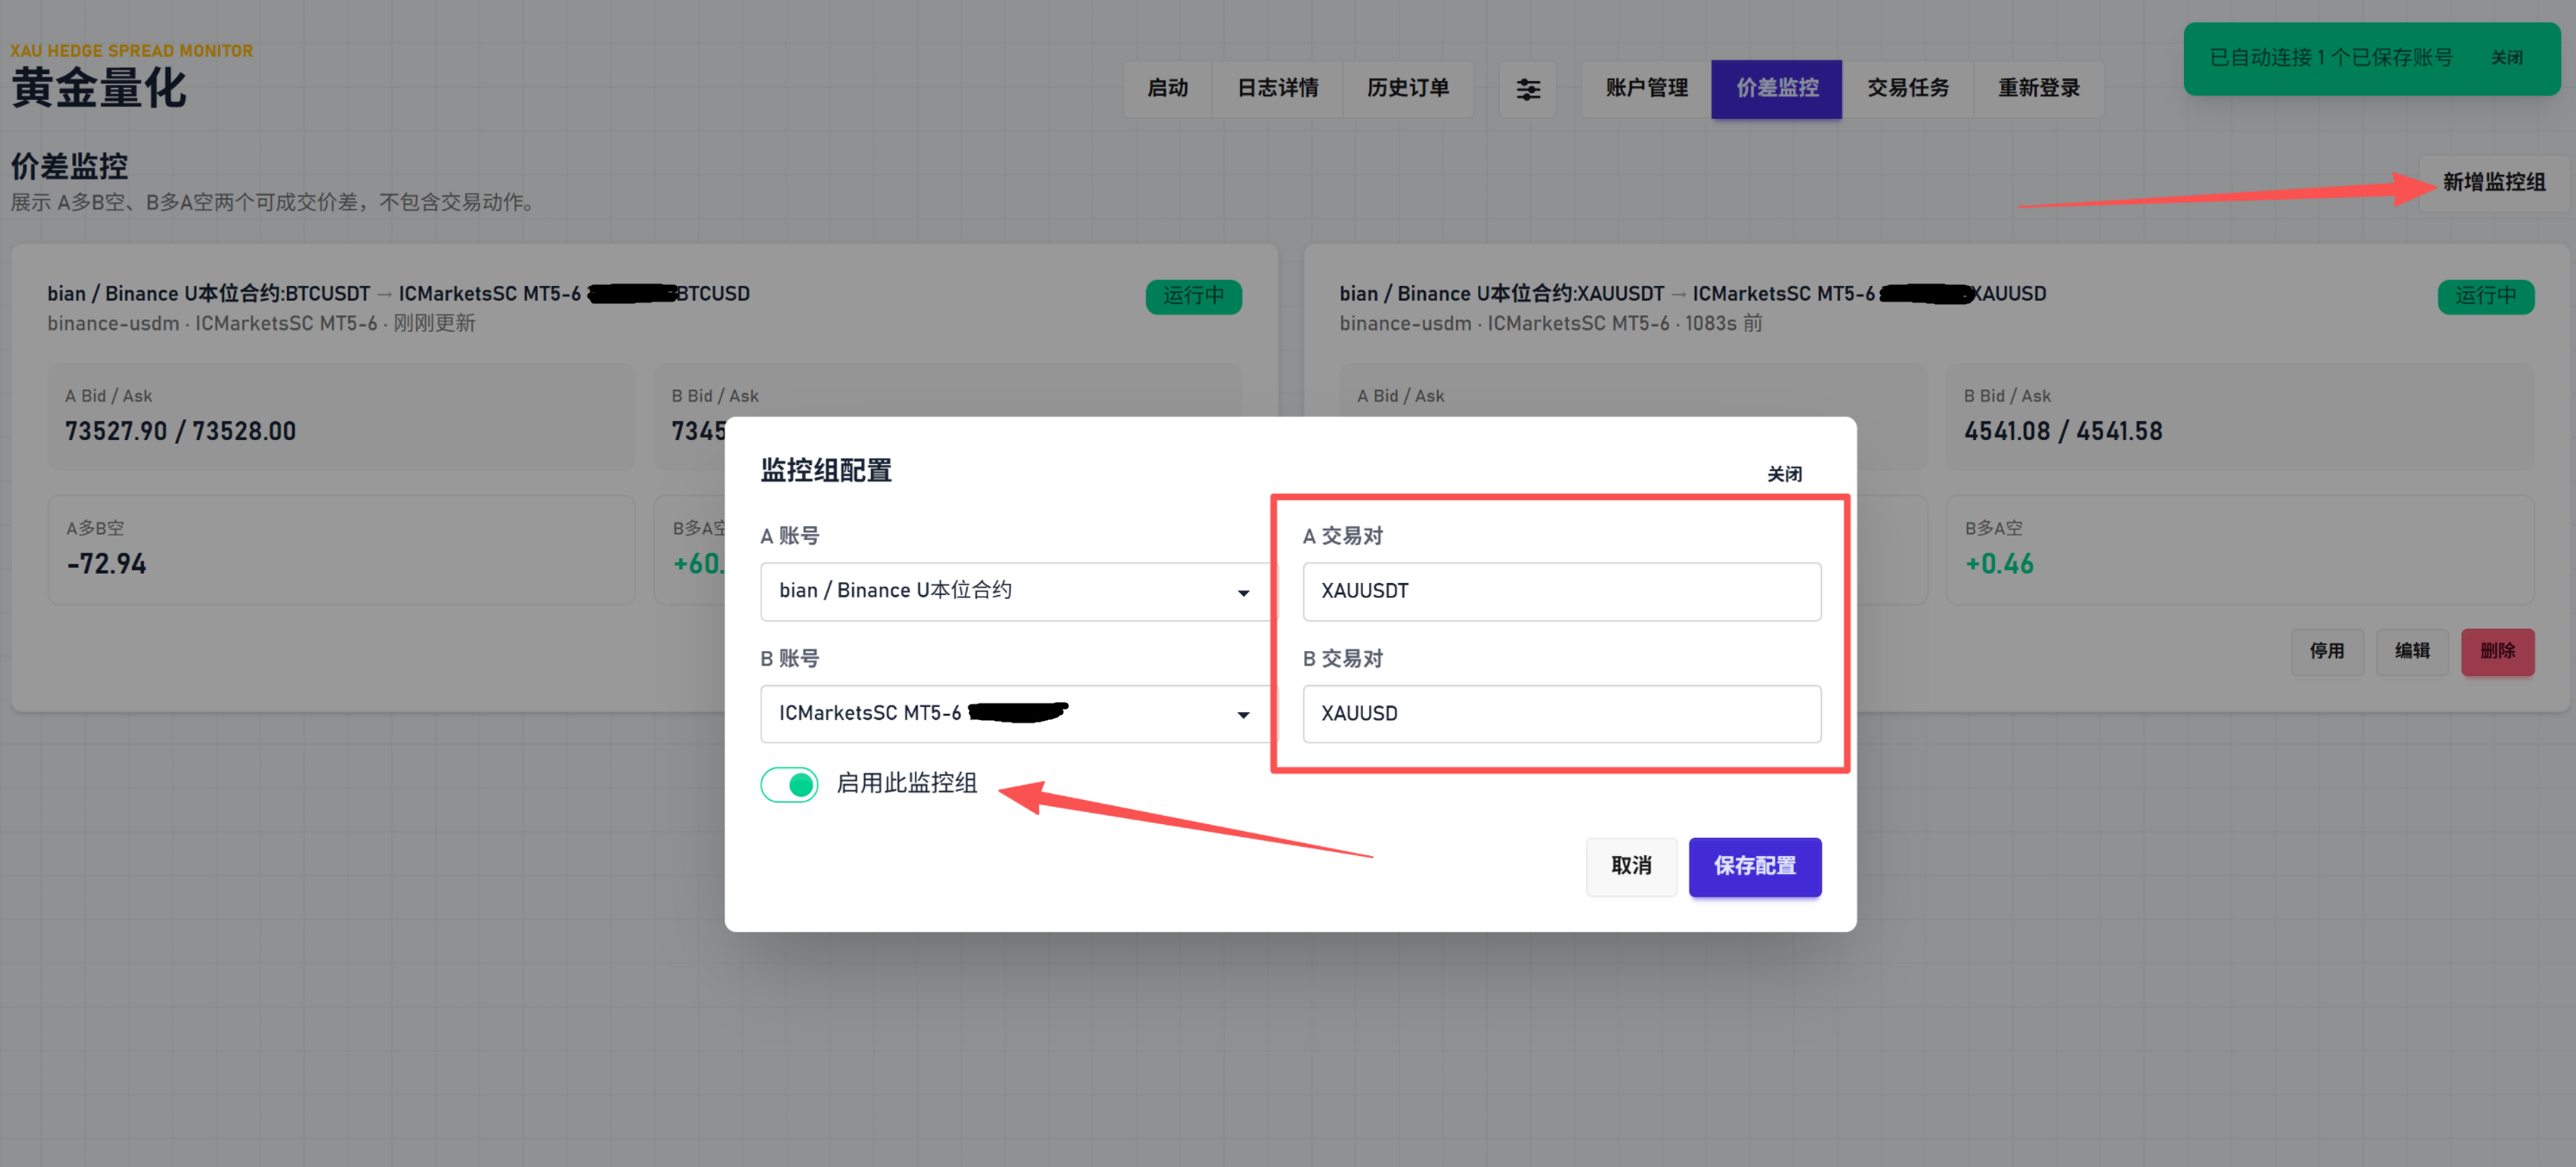
Task: Close the 监控组配置 dialog
Action: click(1783, 474)
